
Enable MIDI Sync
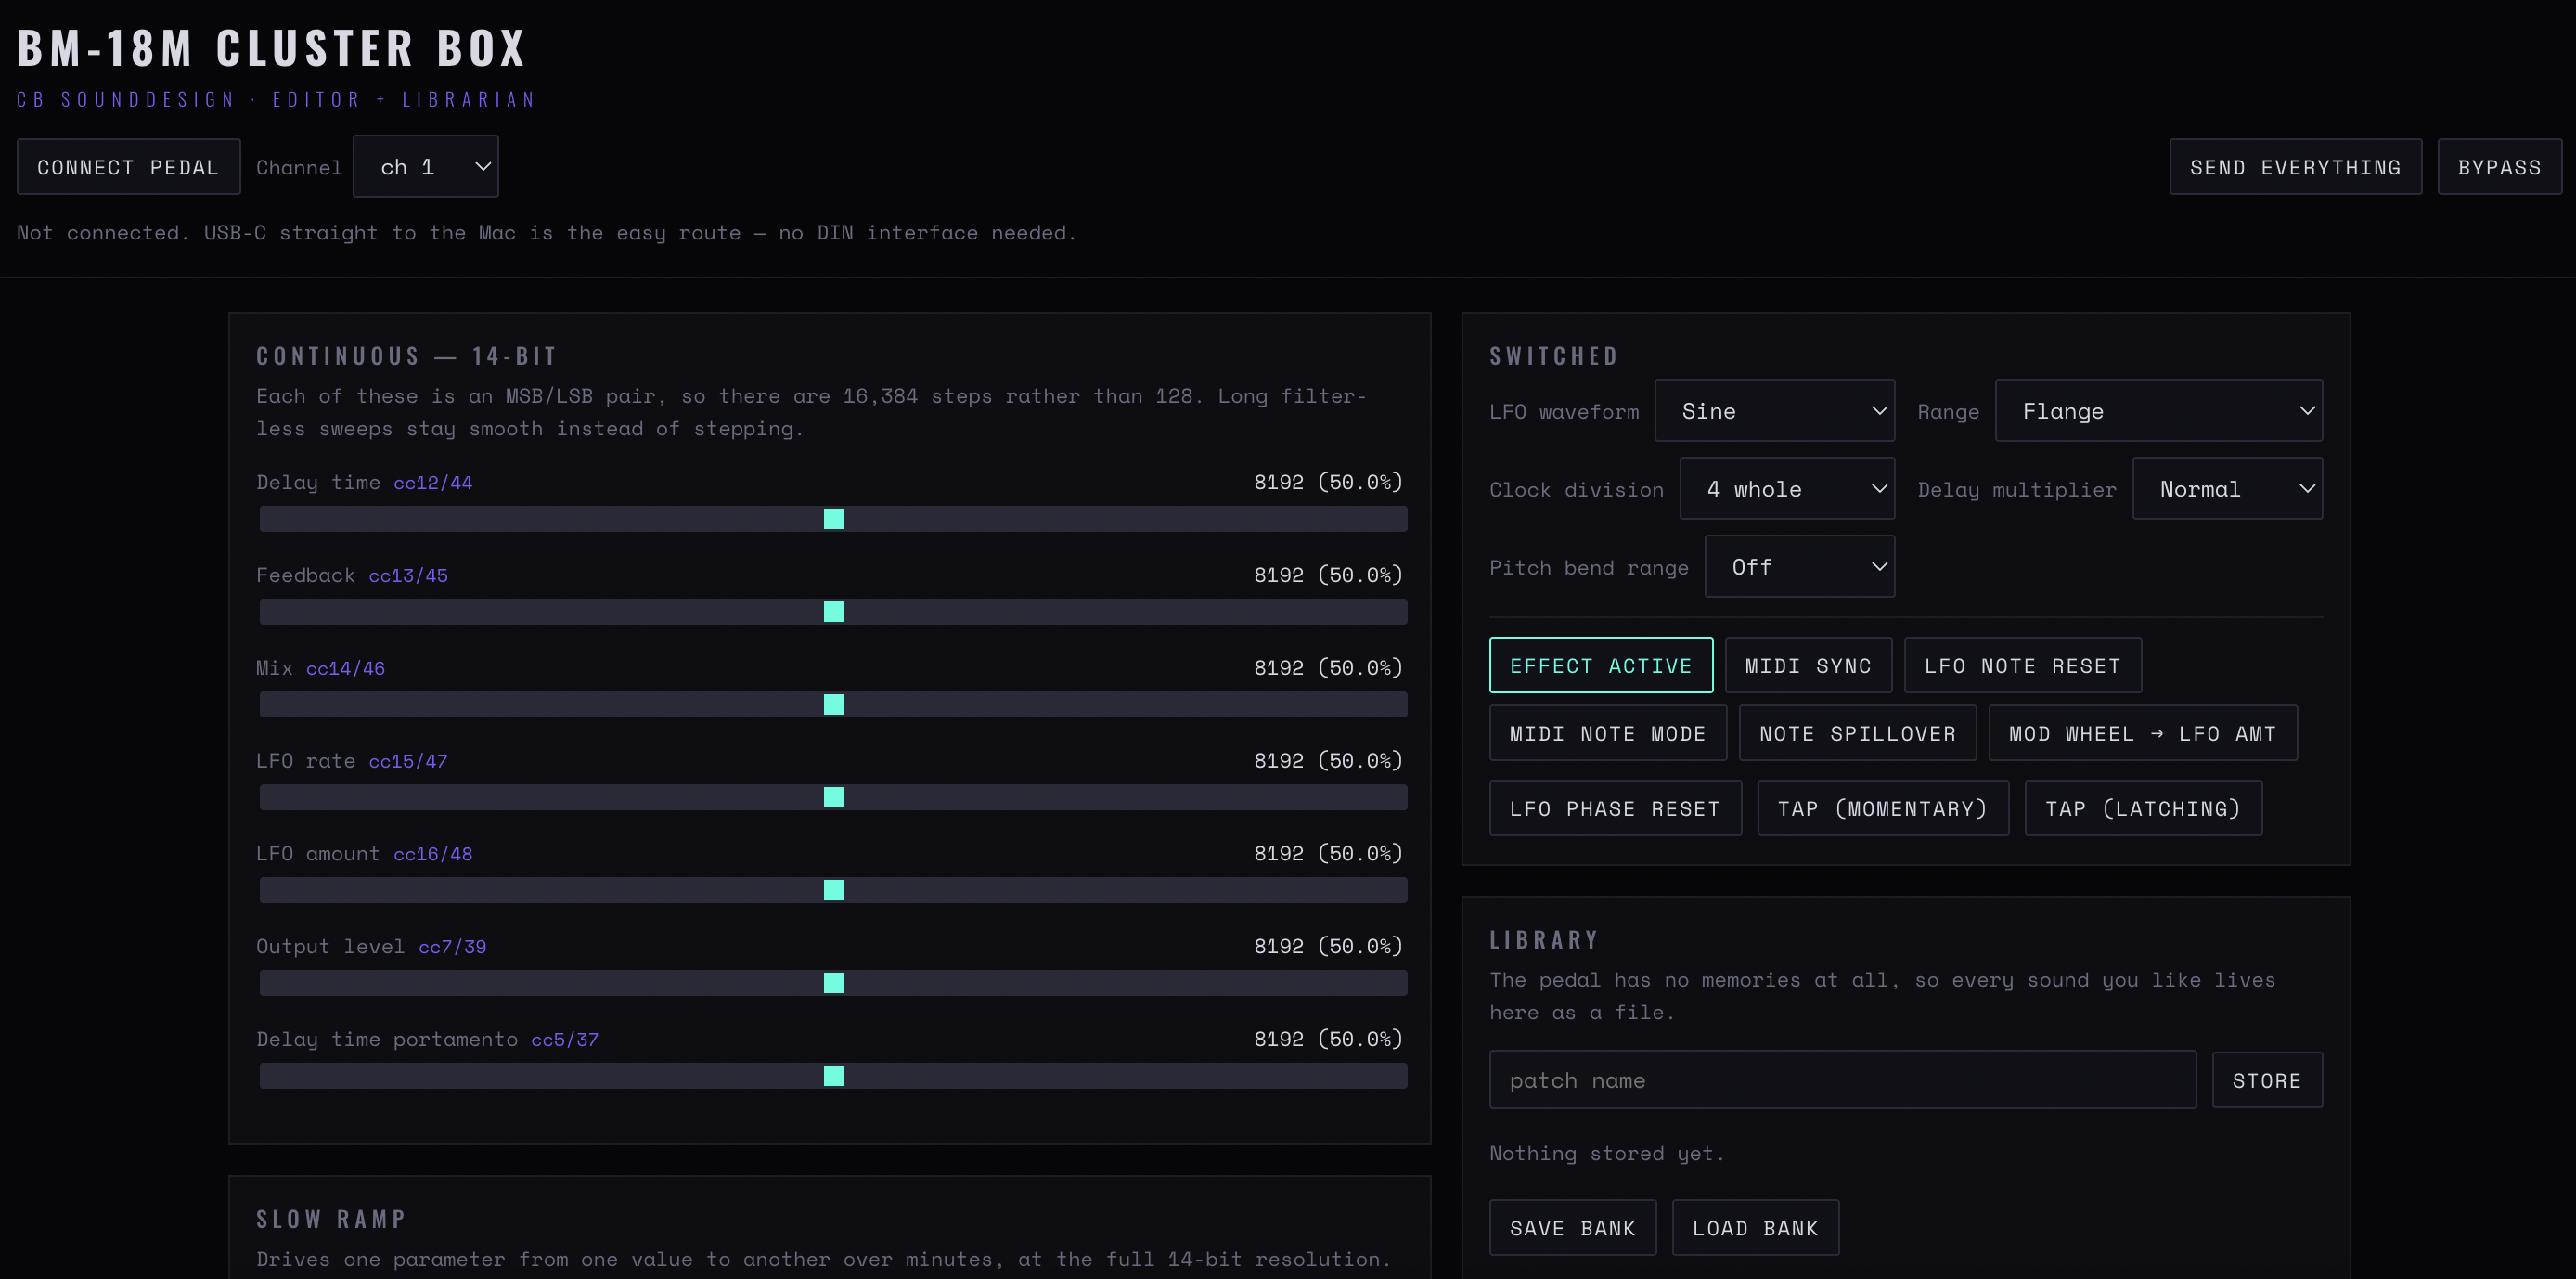pos(1808,666)
